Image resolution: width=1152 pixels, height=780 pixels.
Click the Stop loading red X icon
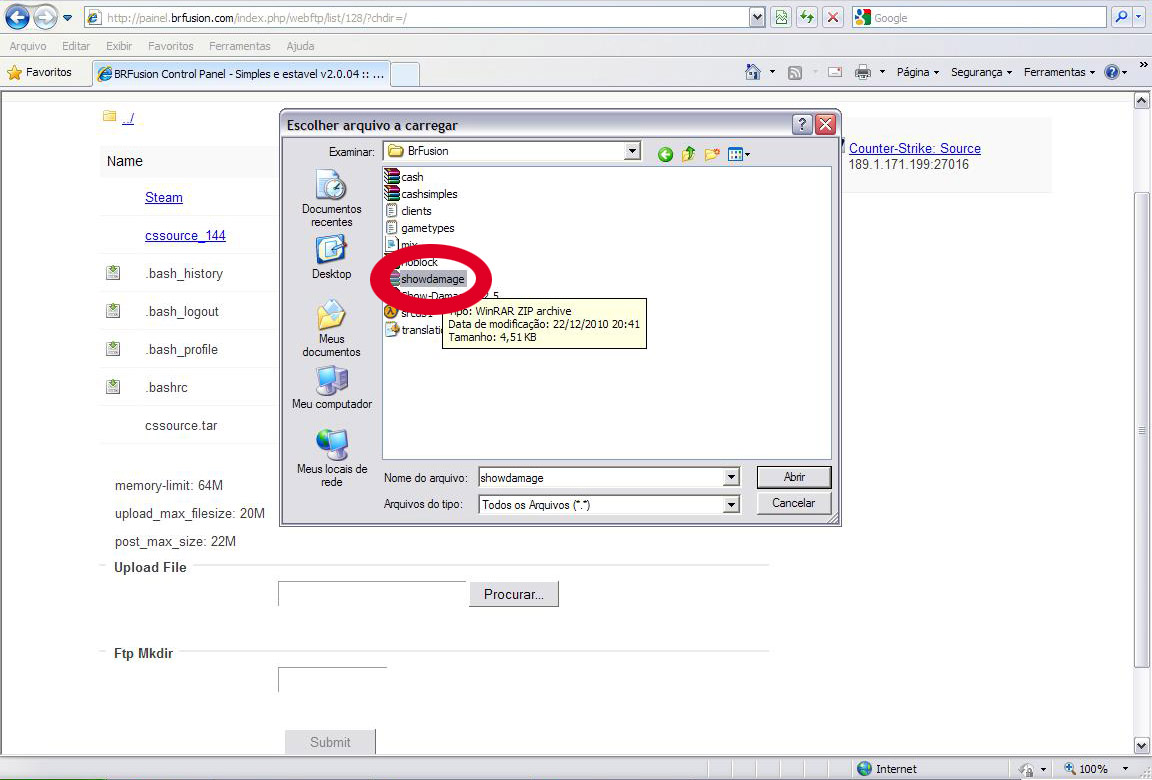click(832, 17)
